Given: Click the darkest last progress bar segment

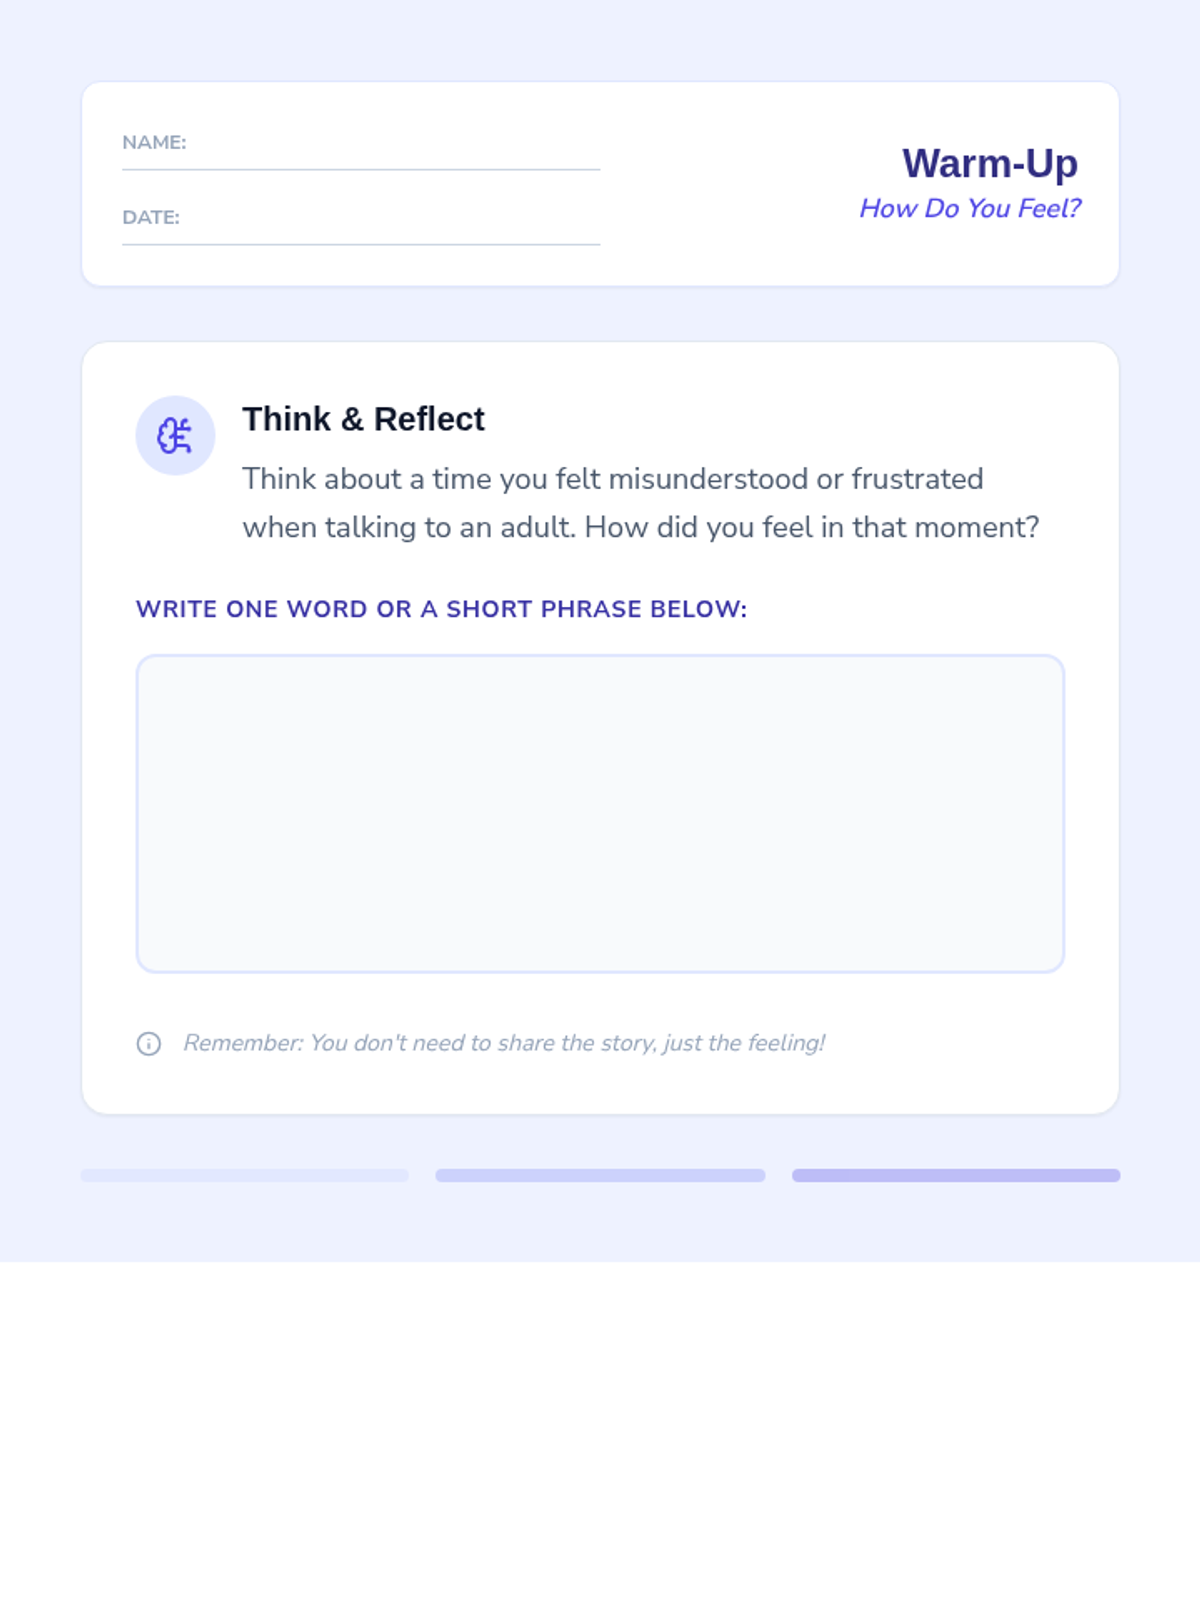Looking at the screenshot, I should coord(956,1175).
